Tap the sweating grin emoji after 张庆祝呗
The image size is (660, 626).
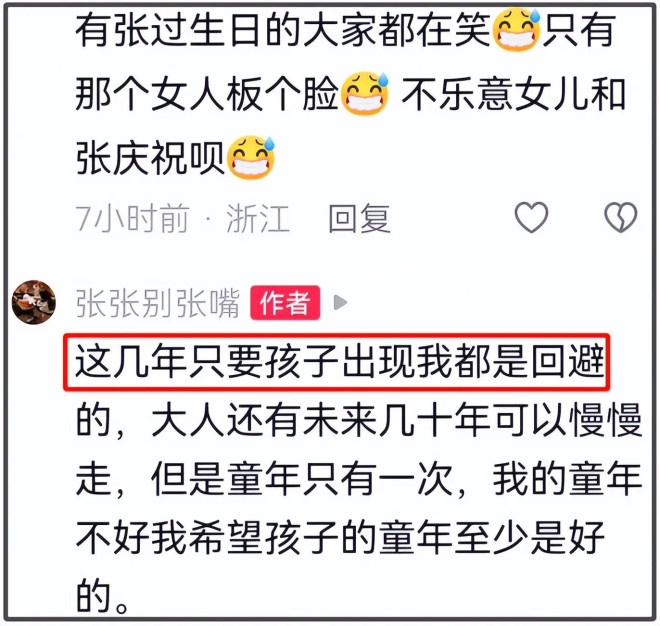click(x=251, y=157)
